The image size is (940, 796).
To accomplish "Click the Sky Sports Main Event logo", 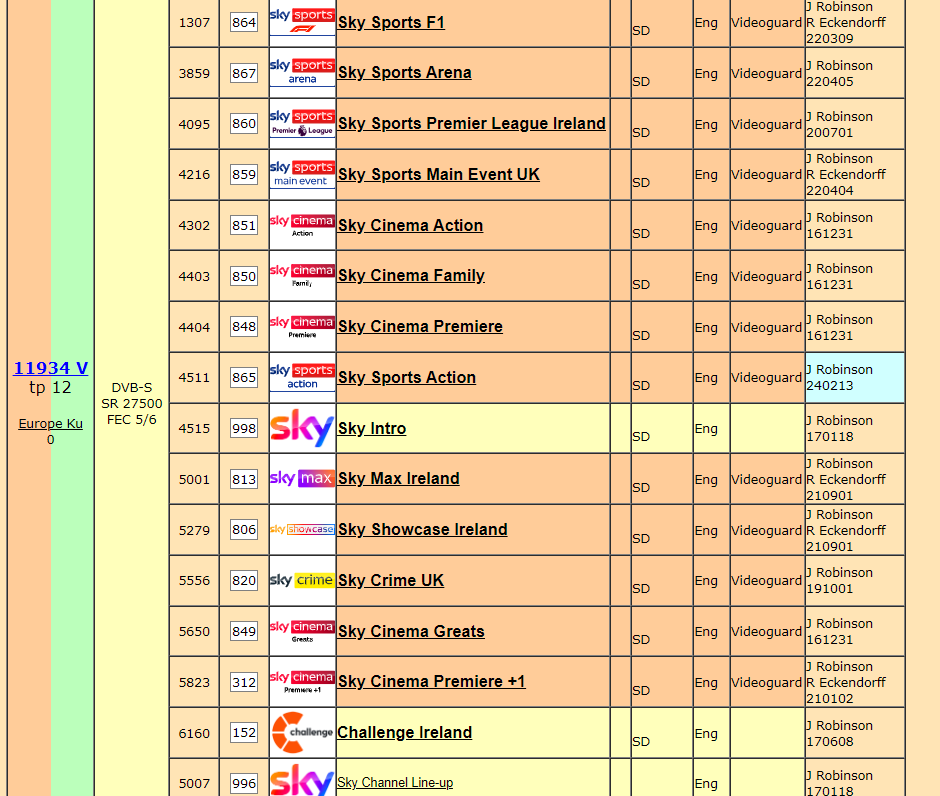I will click(x=302, y=174).
